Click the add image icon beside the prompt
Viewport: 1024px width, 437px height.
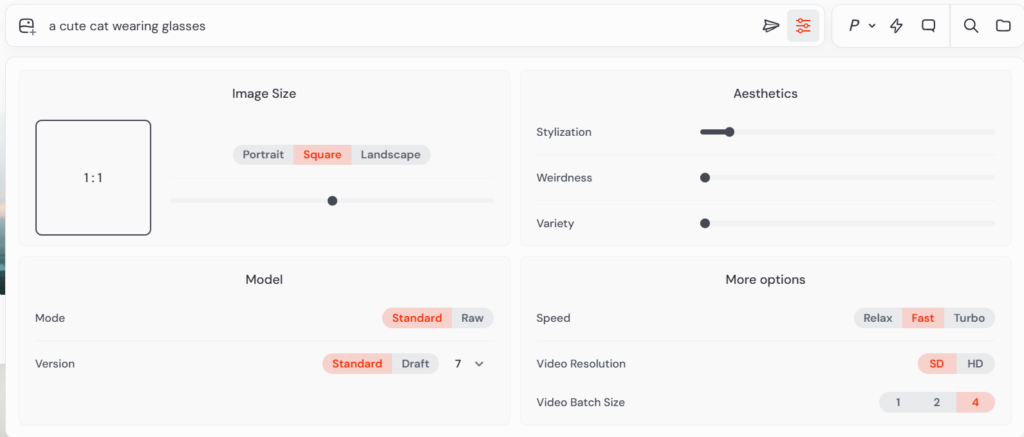(27, 26)
